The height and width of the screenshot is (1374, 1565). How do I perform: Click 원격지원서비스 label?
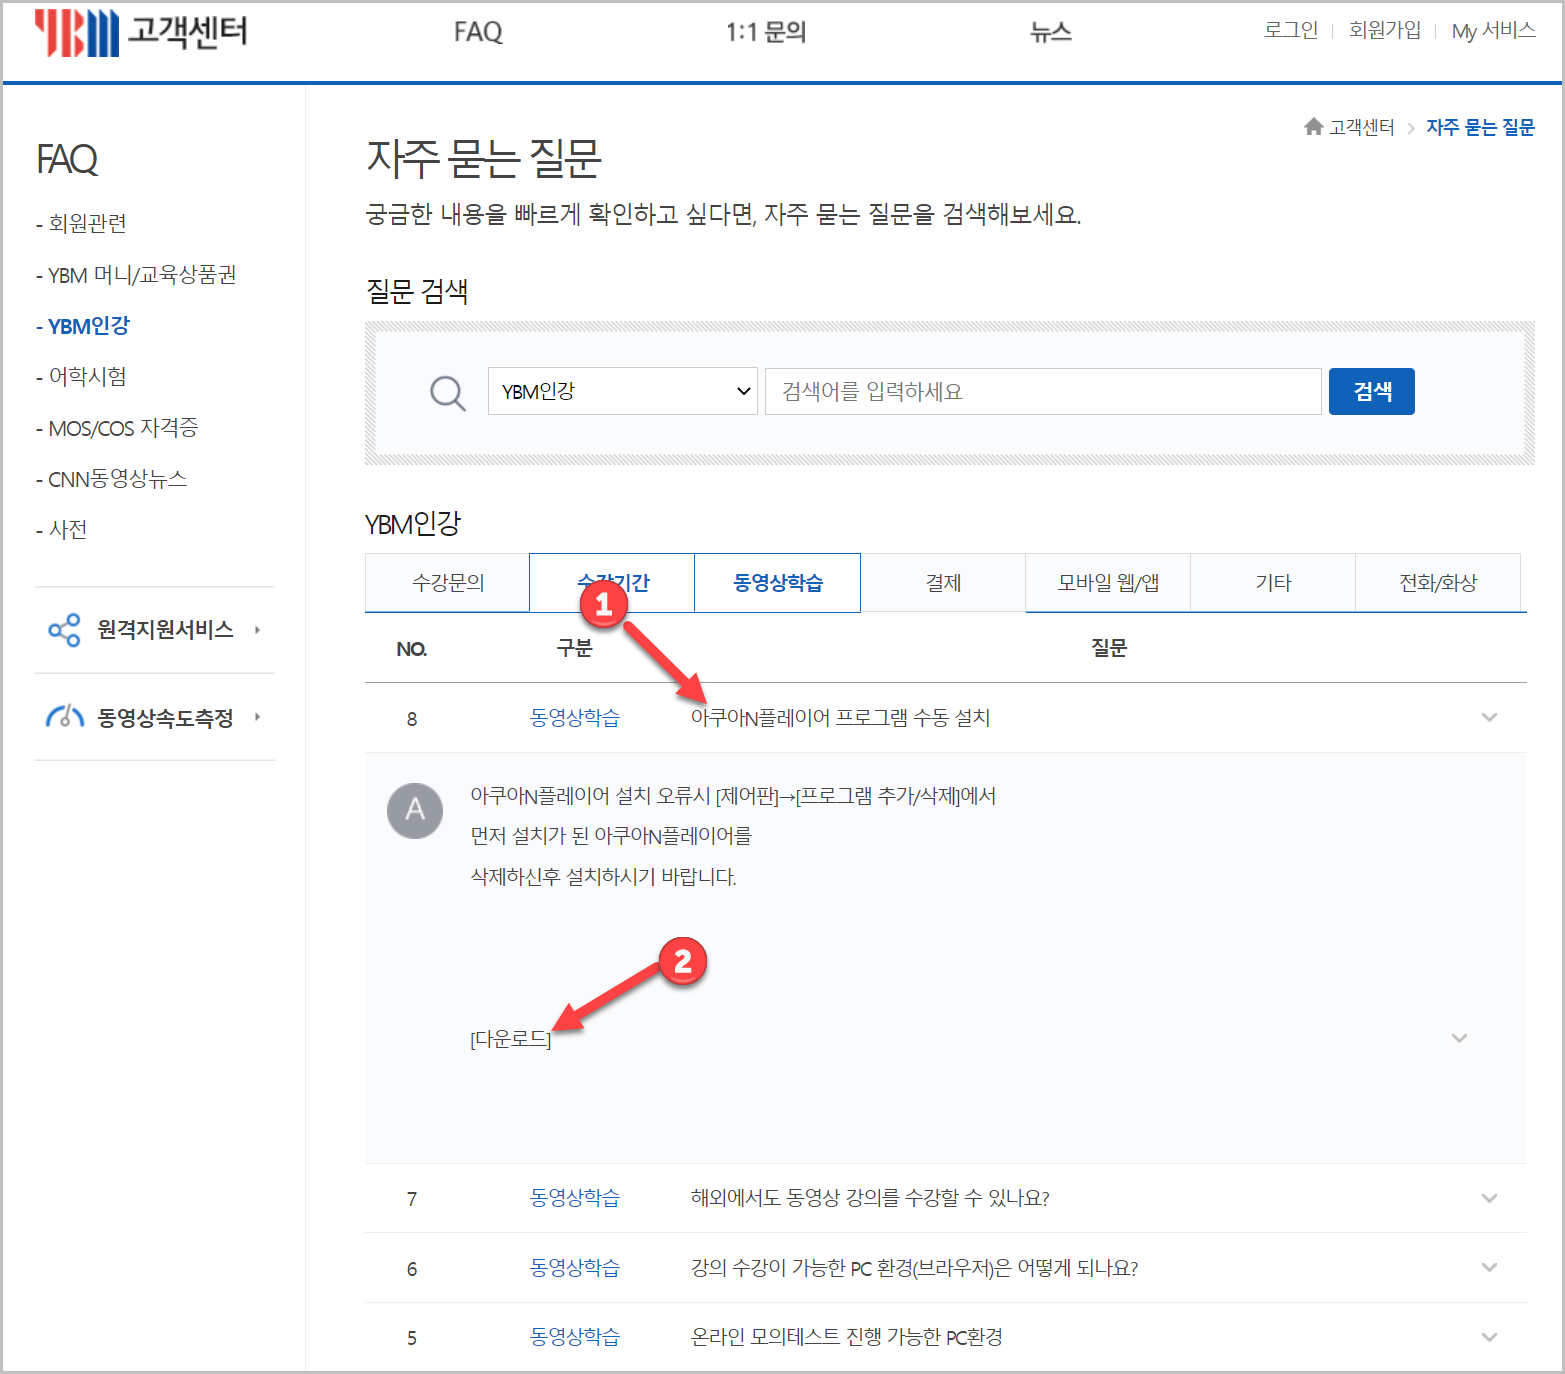[x=165, y=630]
